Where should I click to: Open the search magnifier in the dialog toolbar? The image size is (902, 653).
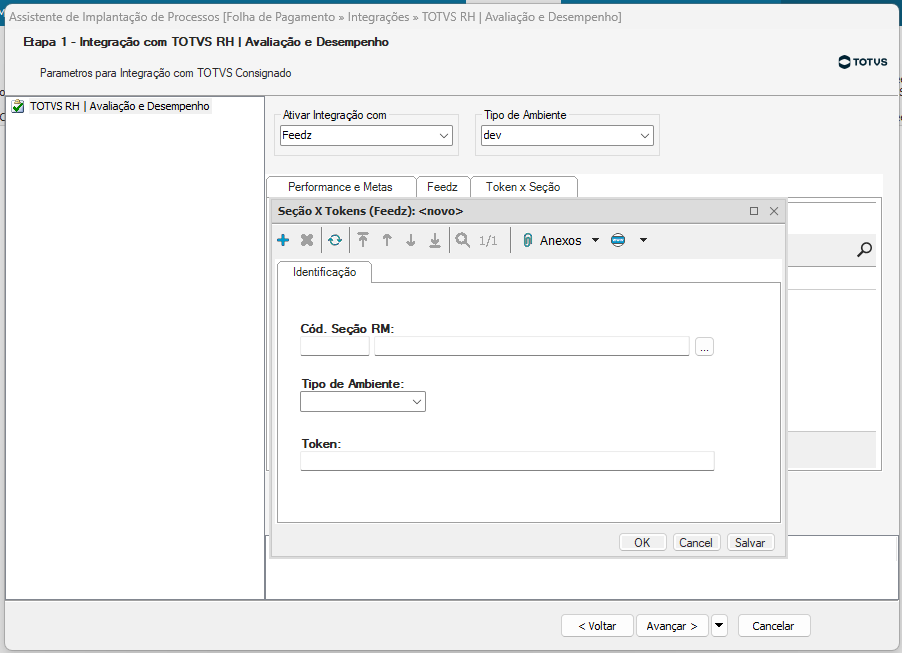click(463, 240)
